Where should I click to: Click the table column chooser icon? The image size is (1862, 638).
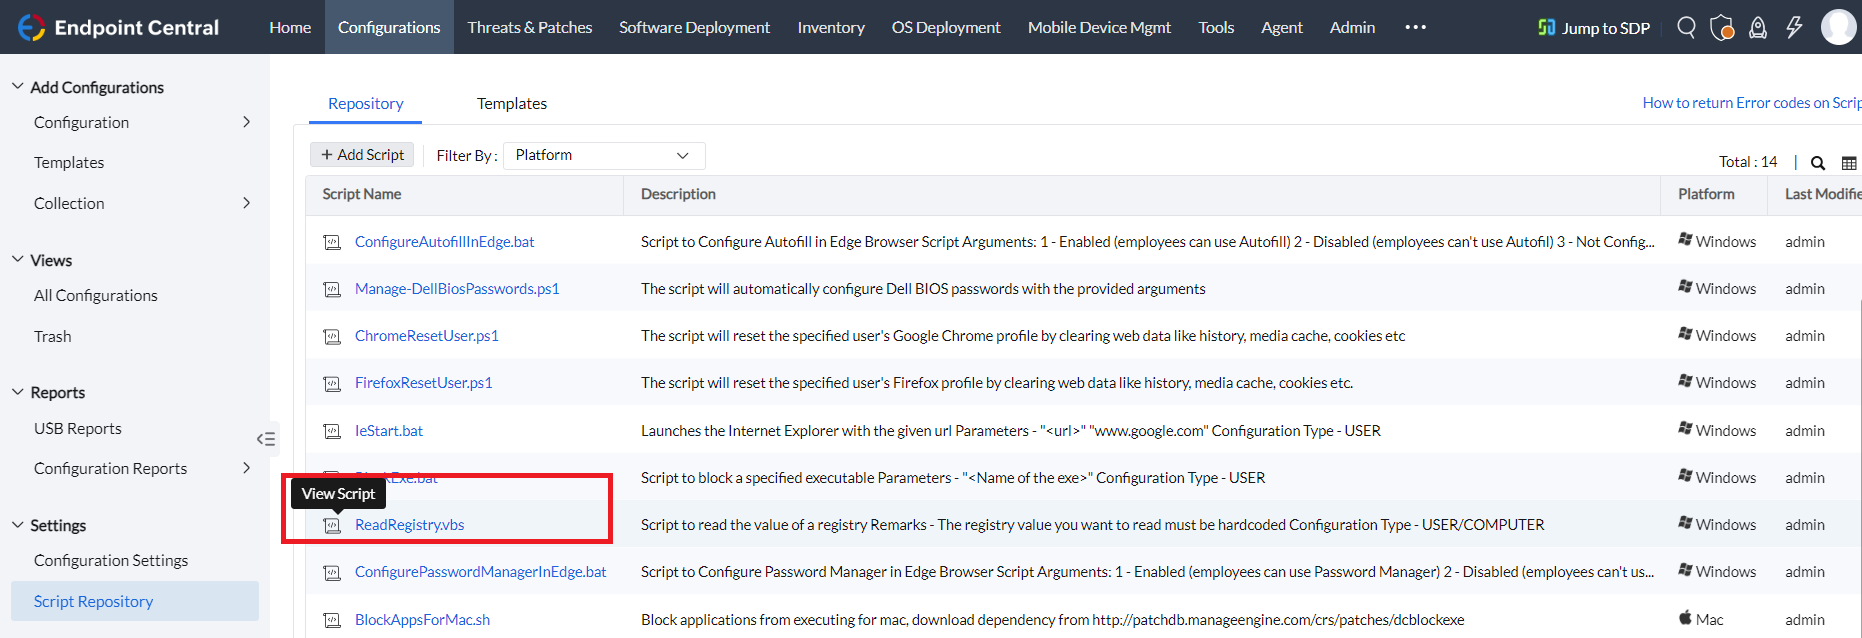click(x=1849, y=163)
